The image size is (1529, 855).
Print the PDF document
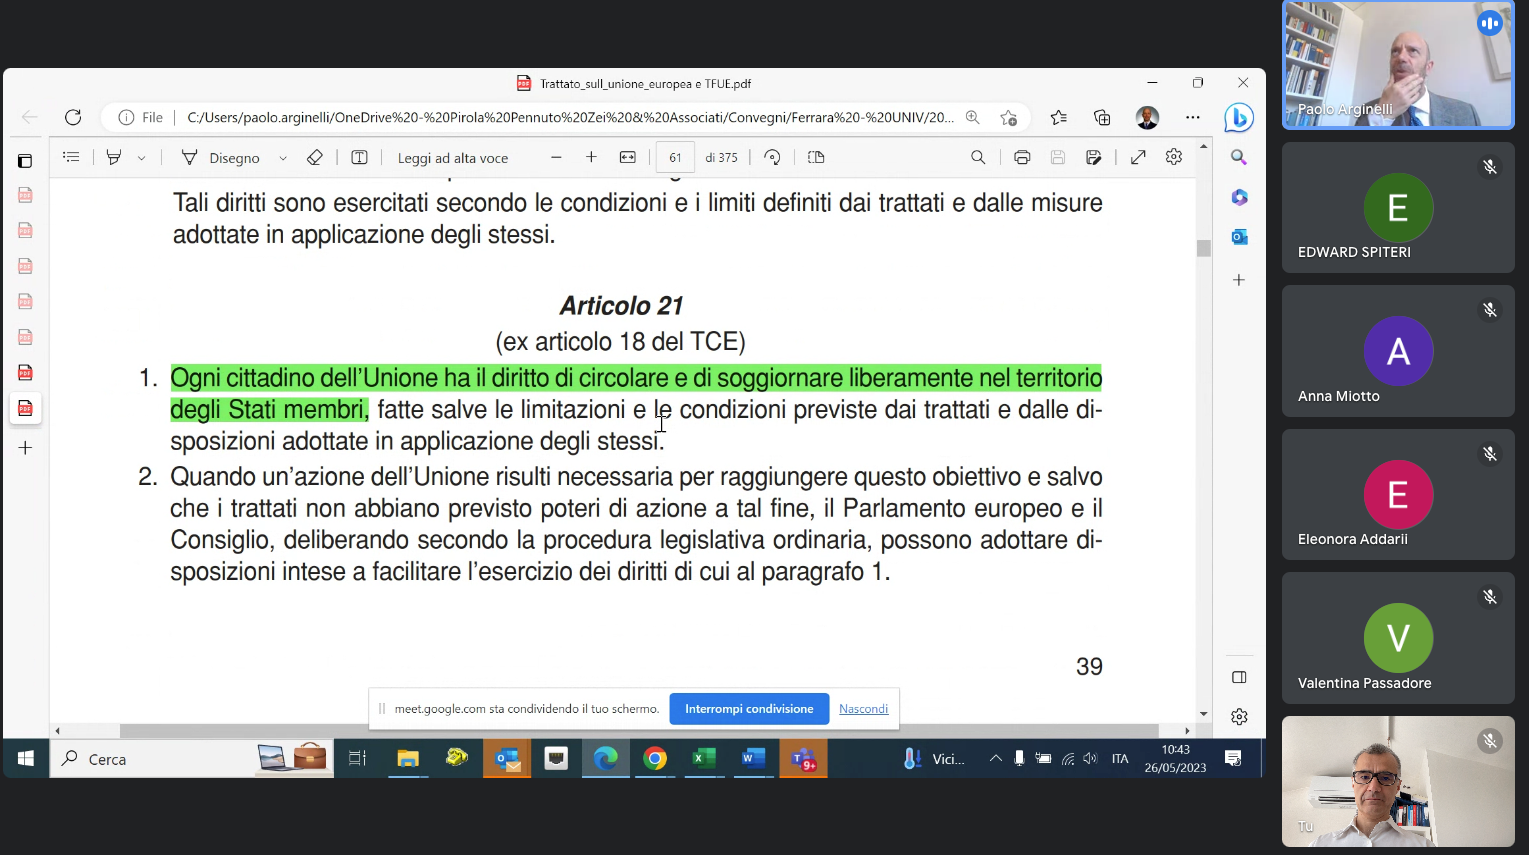(1022, 157)
